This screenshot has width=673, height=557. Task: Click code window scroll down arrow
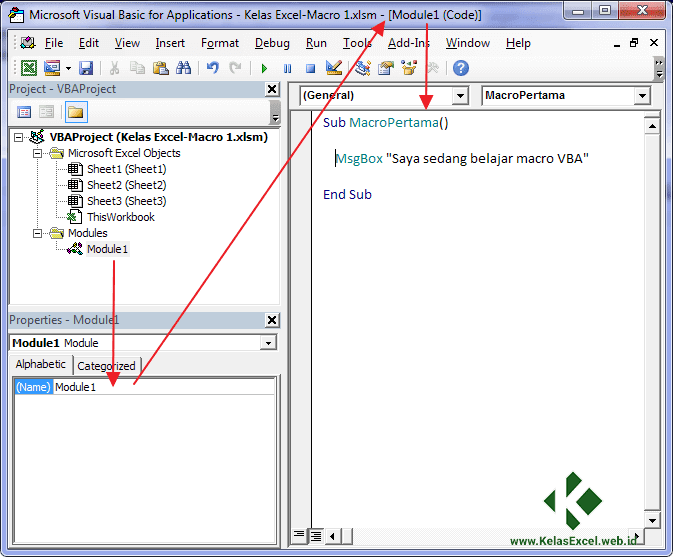pos(652,521)
